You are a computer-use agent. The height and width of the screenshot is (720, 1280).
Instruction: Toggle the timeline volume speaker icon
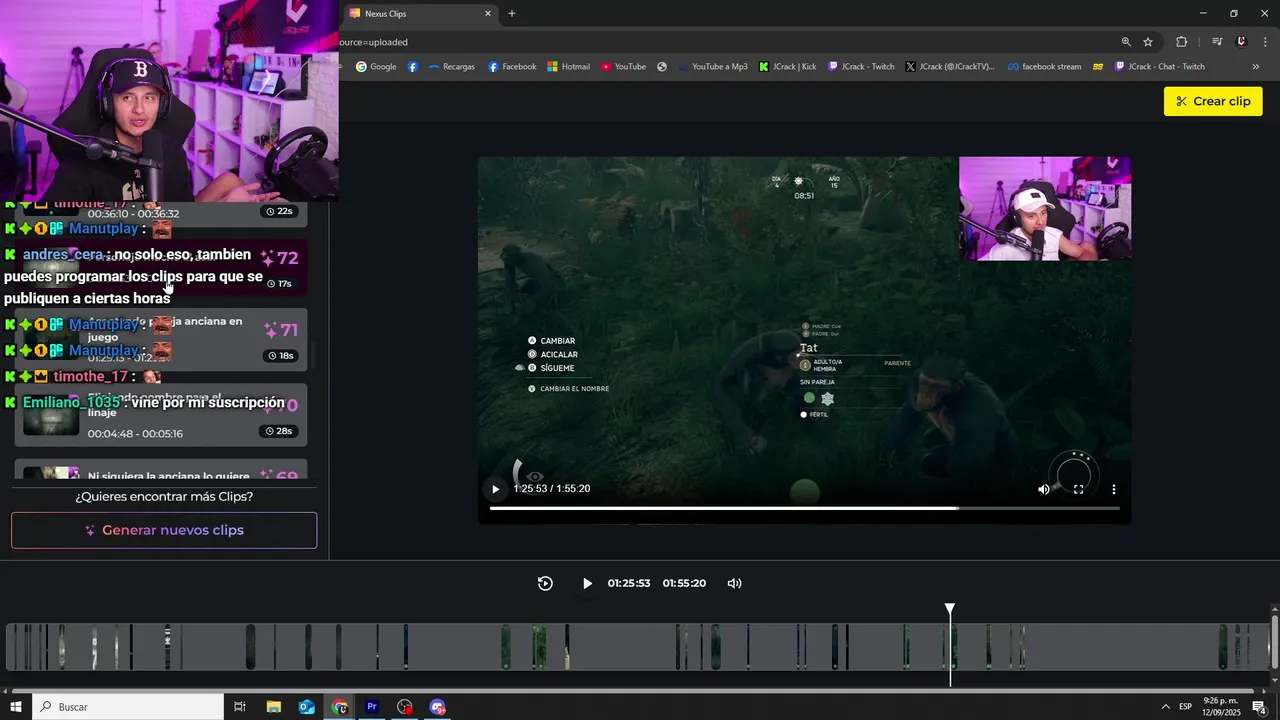734,583
